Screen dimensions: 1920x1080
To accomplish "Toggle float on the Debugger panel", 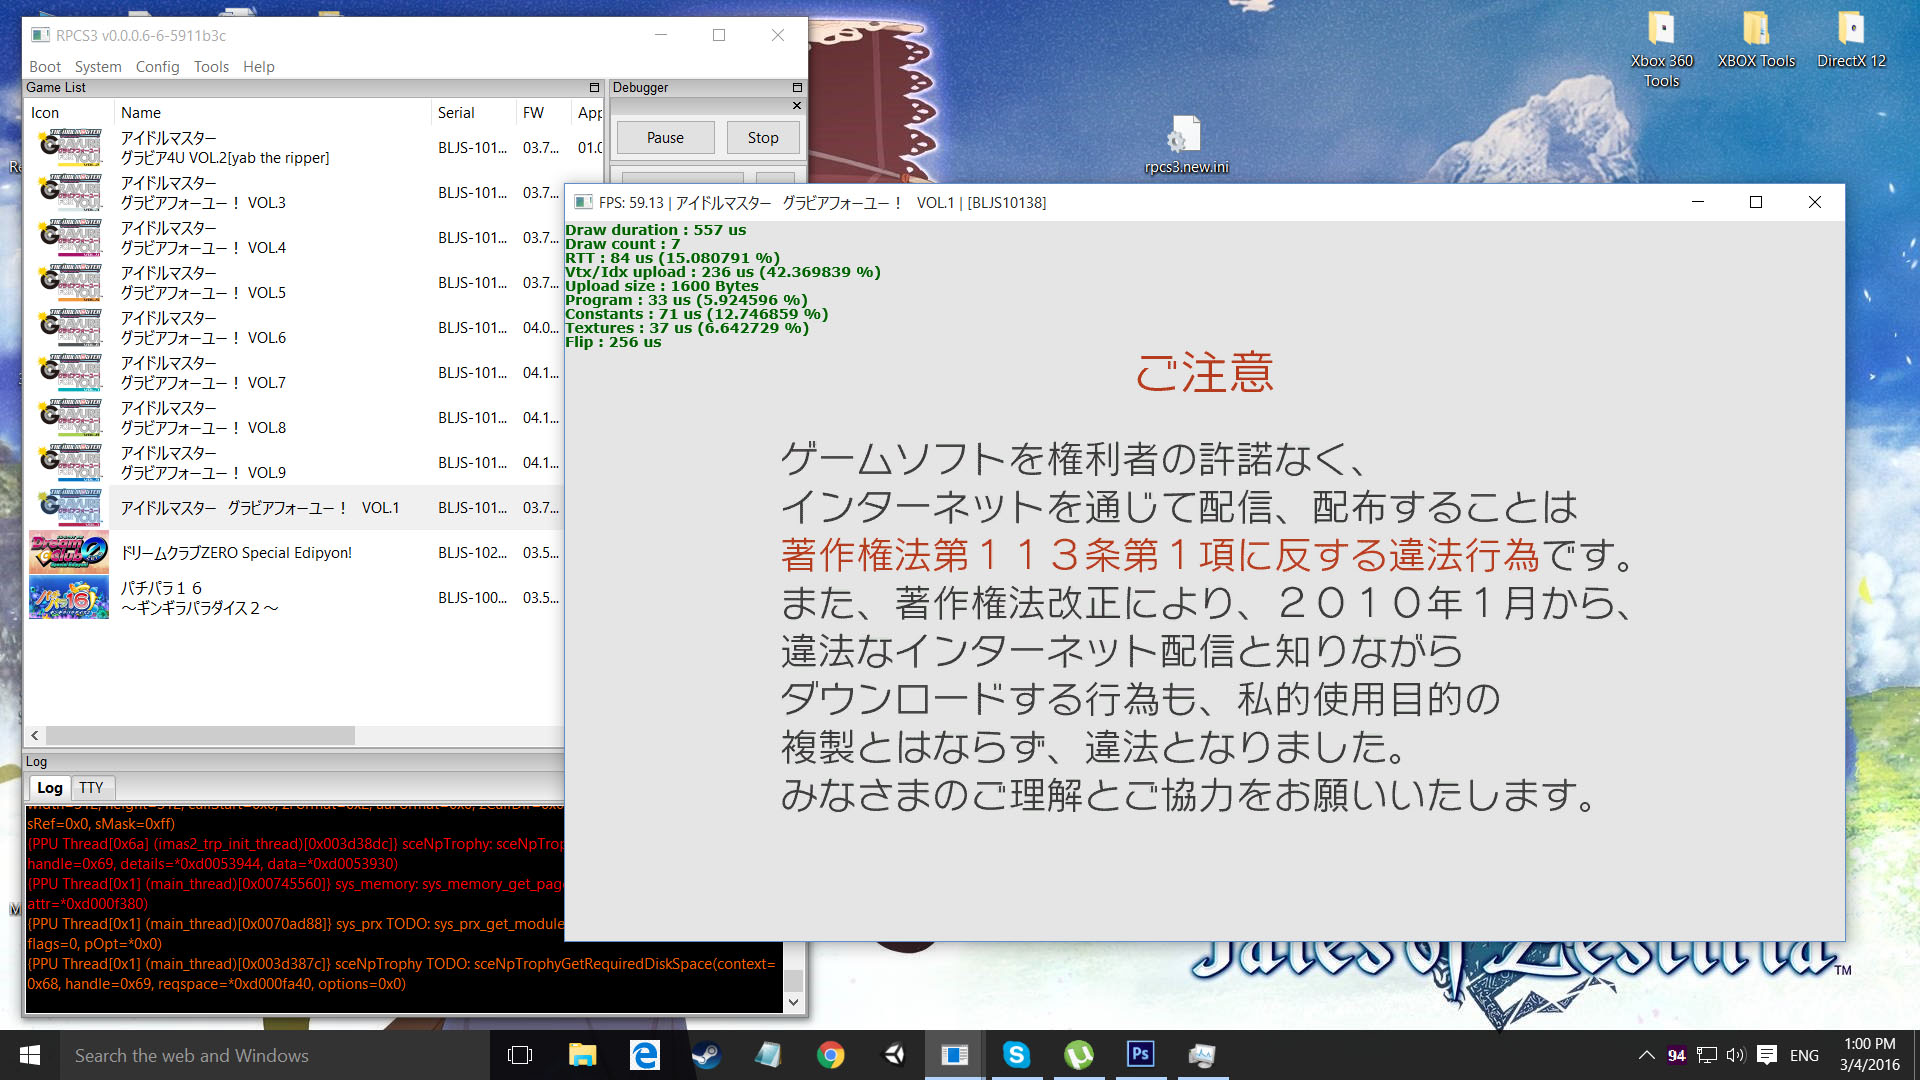I will pyautogui.click(x=797, y=88).
